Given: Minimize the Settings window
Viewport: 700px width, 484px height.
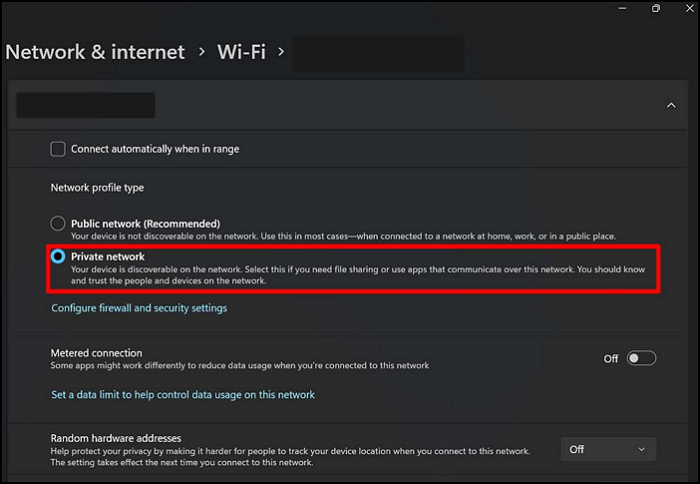Looking at the screenshot, I should (x=621, y=8).
